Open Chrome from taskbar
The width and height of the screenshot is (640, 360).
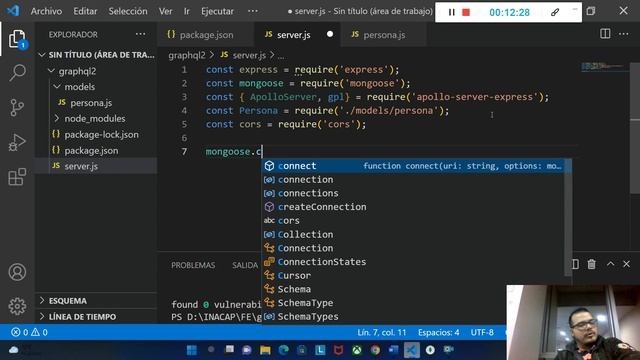pos(375,350)
